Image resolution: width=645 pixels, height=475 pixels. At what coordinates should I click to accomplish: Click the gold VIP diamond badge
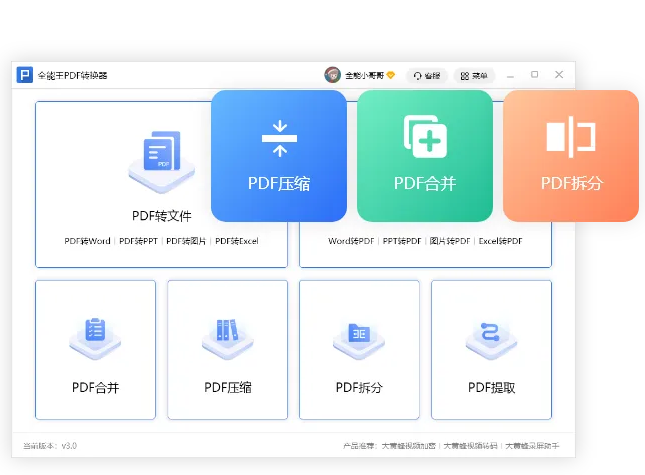391,75
